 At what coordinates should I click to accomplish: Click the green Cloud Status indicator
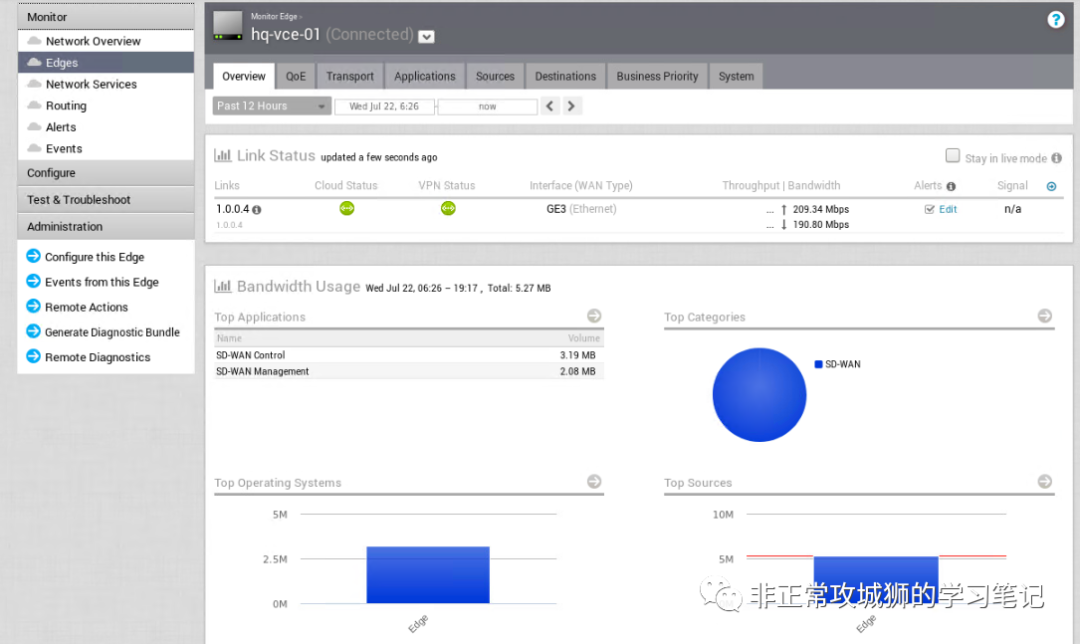pyautogui.click(x=347, y=208)
